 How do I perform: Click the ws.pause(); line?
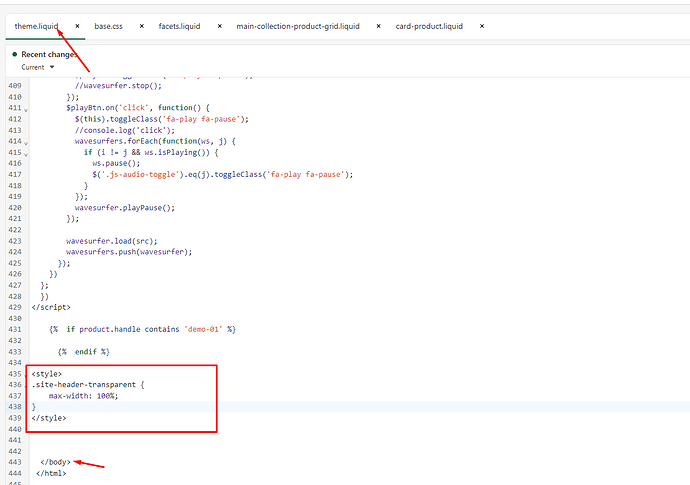116,163
